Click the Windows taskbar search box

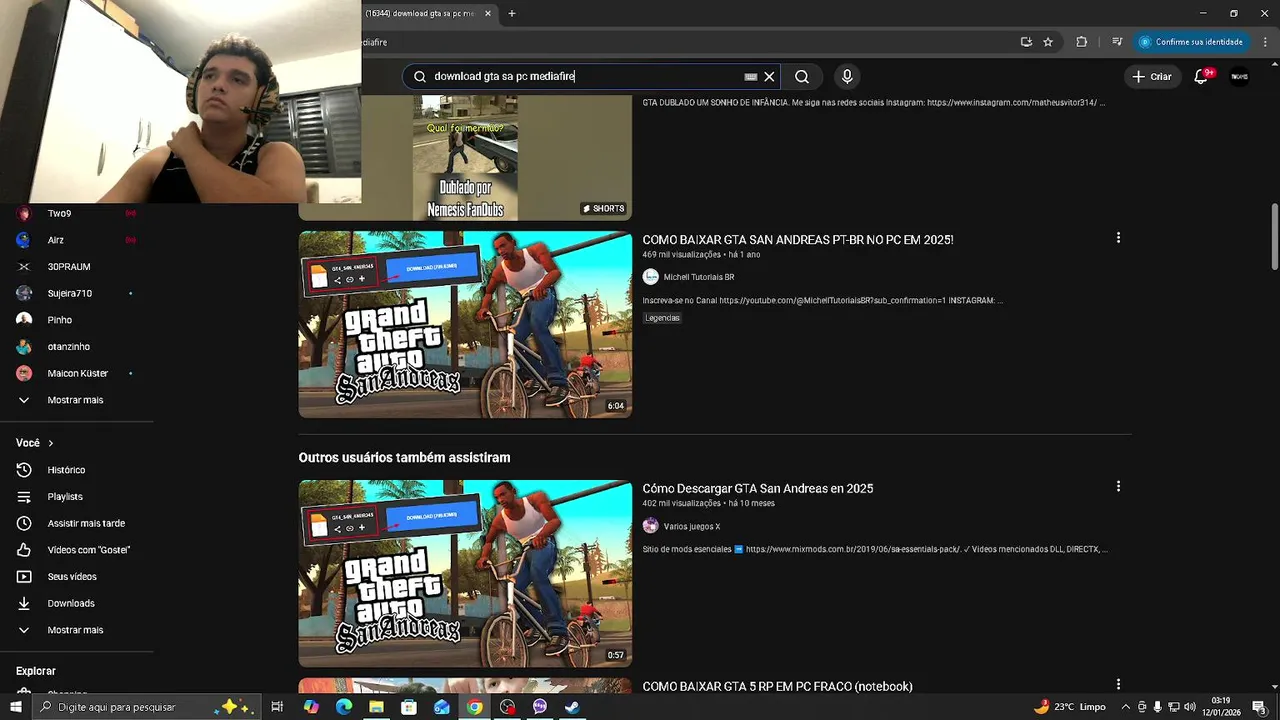145,707
